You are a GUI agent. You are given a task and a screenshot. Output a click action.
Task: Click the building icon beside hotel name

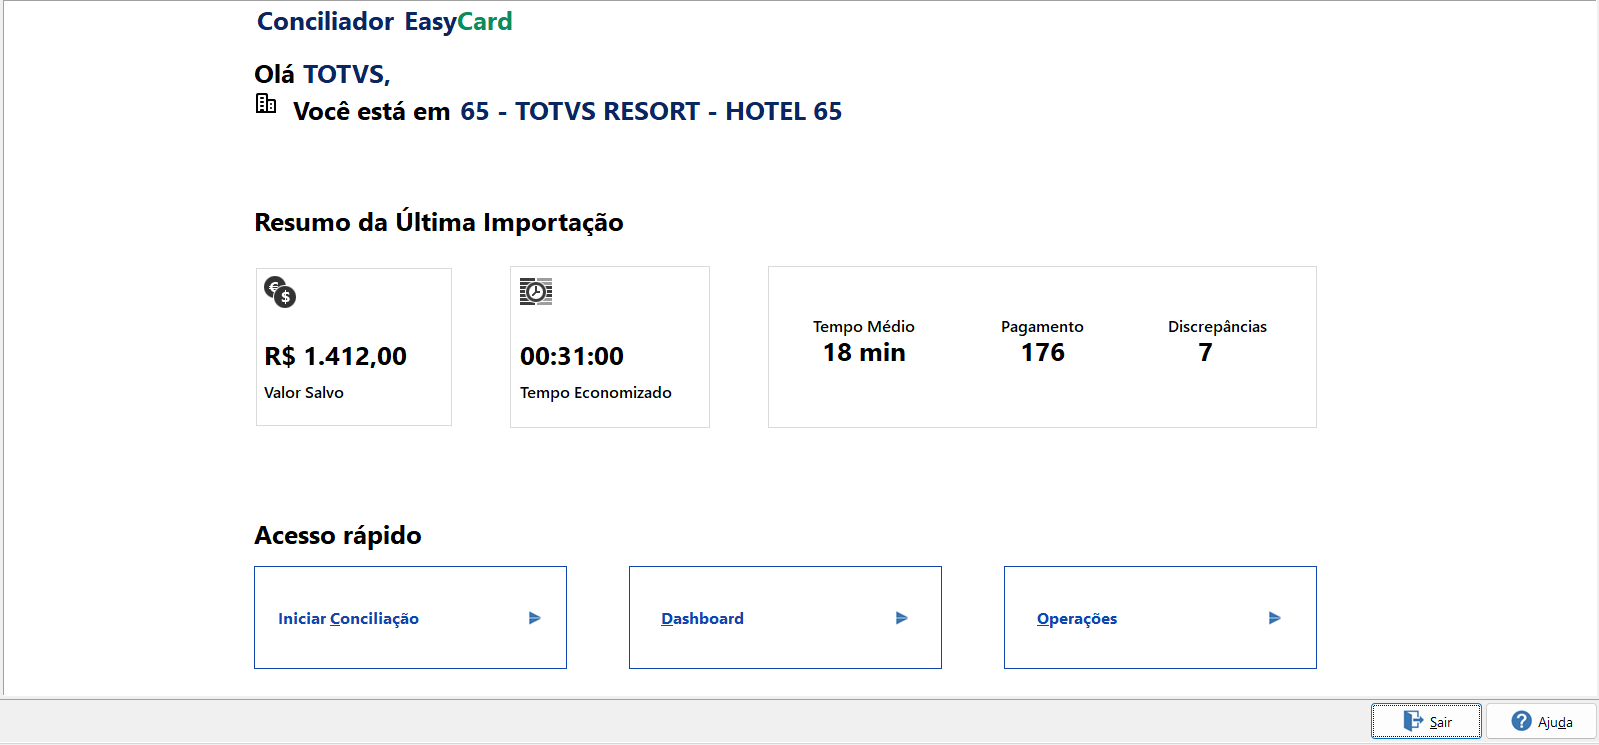(266, 103)
